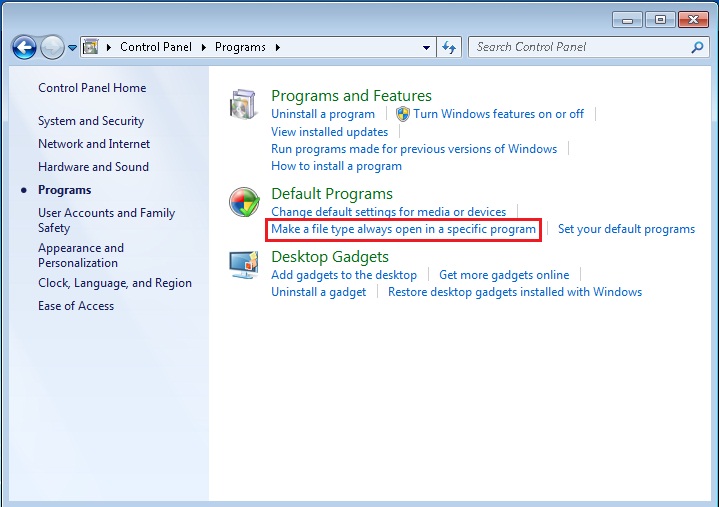Click Set your default programs
This screenshot has height=507, width=719.
(x=626, y=229)
